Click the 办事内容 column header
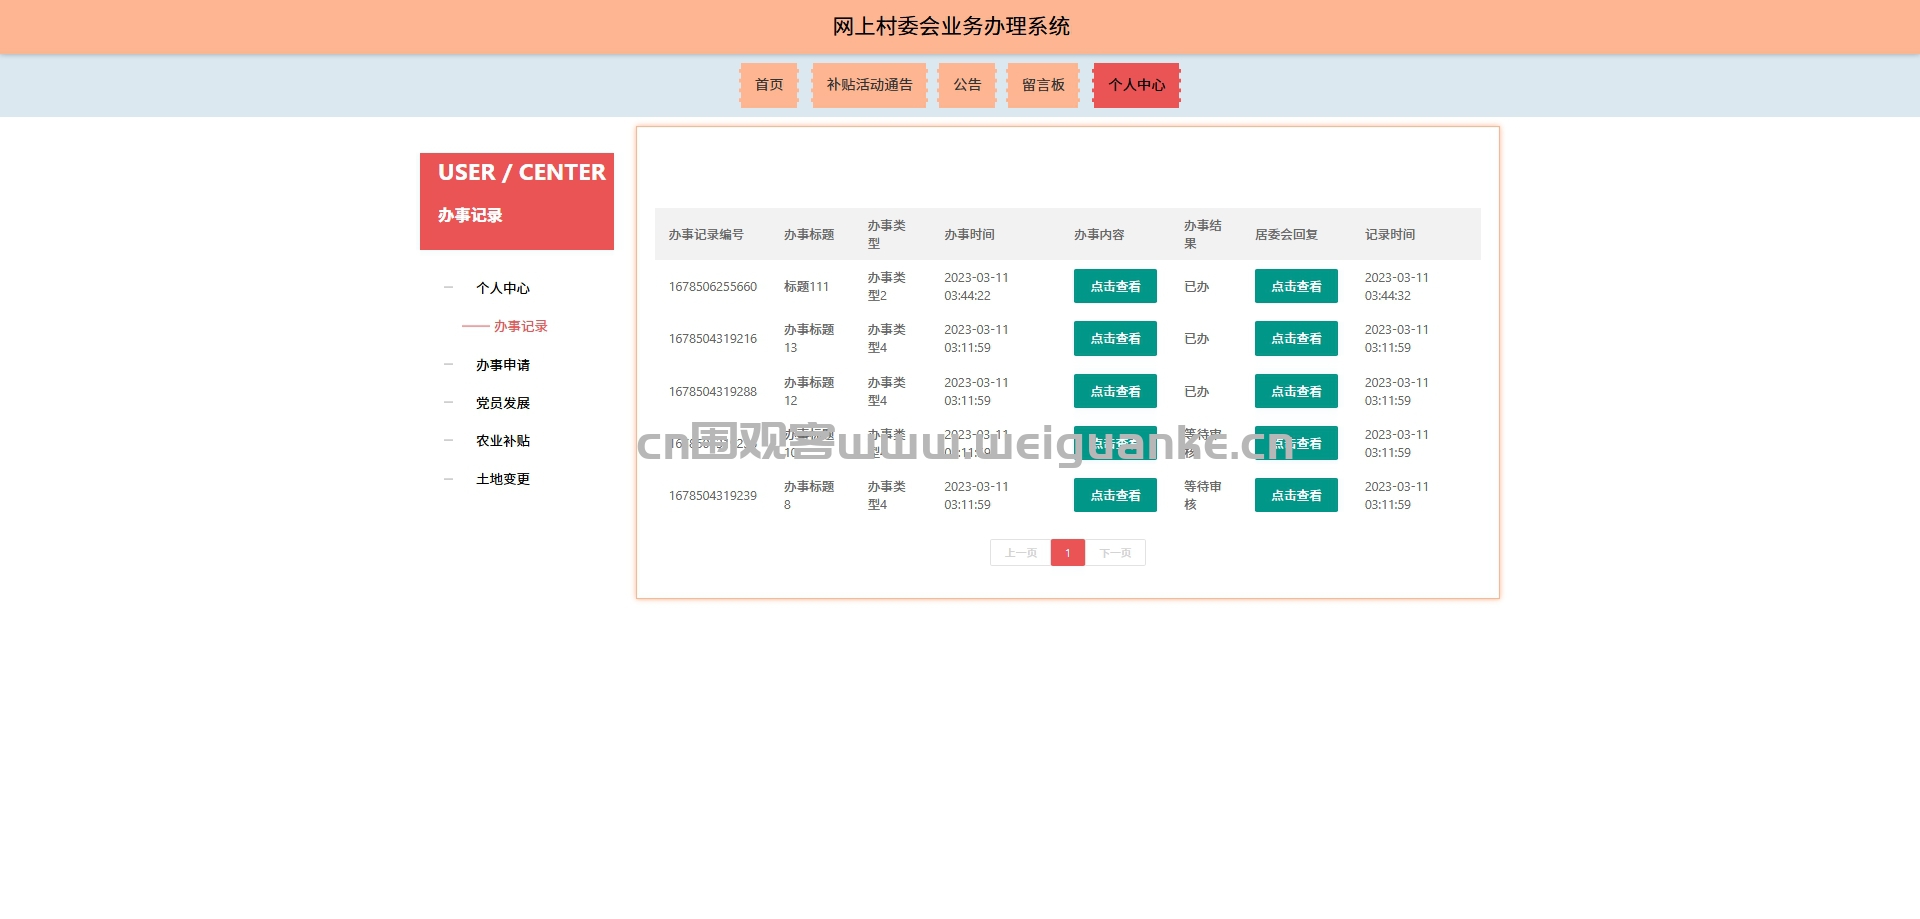This screenshot has width=1920, height=919. click(x=1099, y=235)
